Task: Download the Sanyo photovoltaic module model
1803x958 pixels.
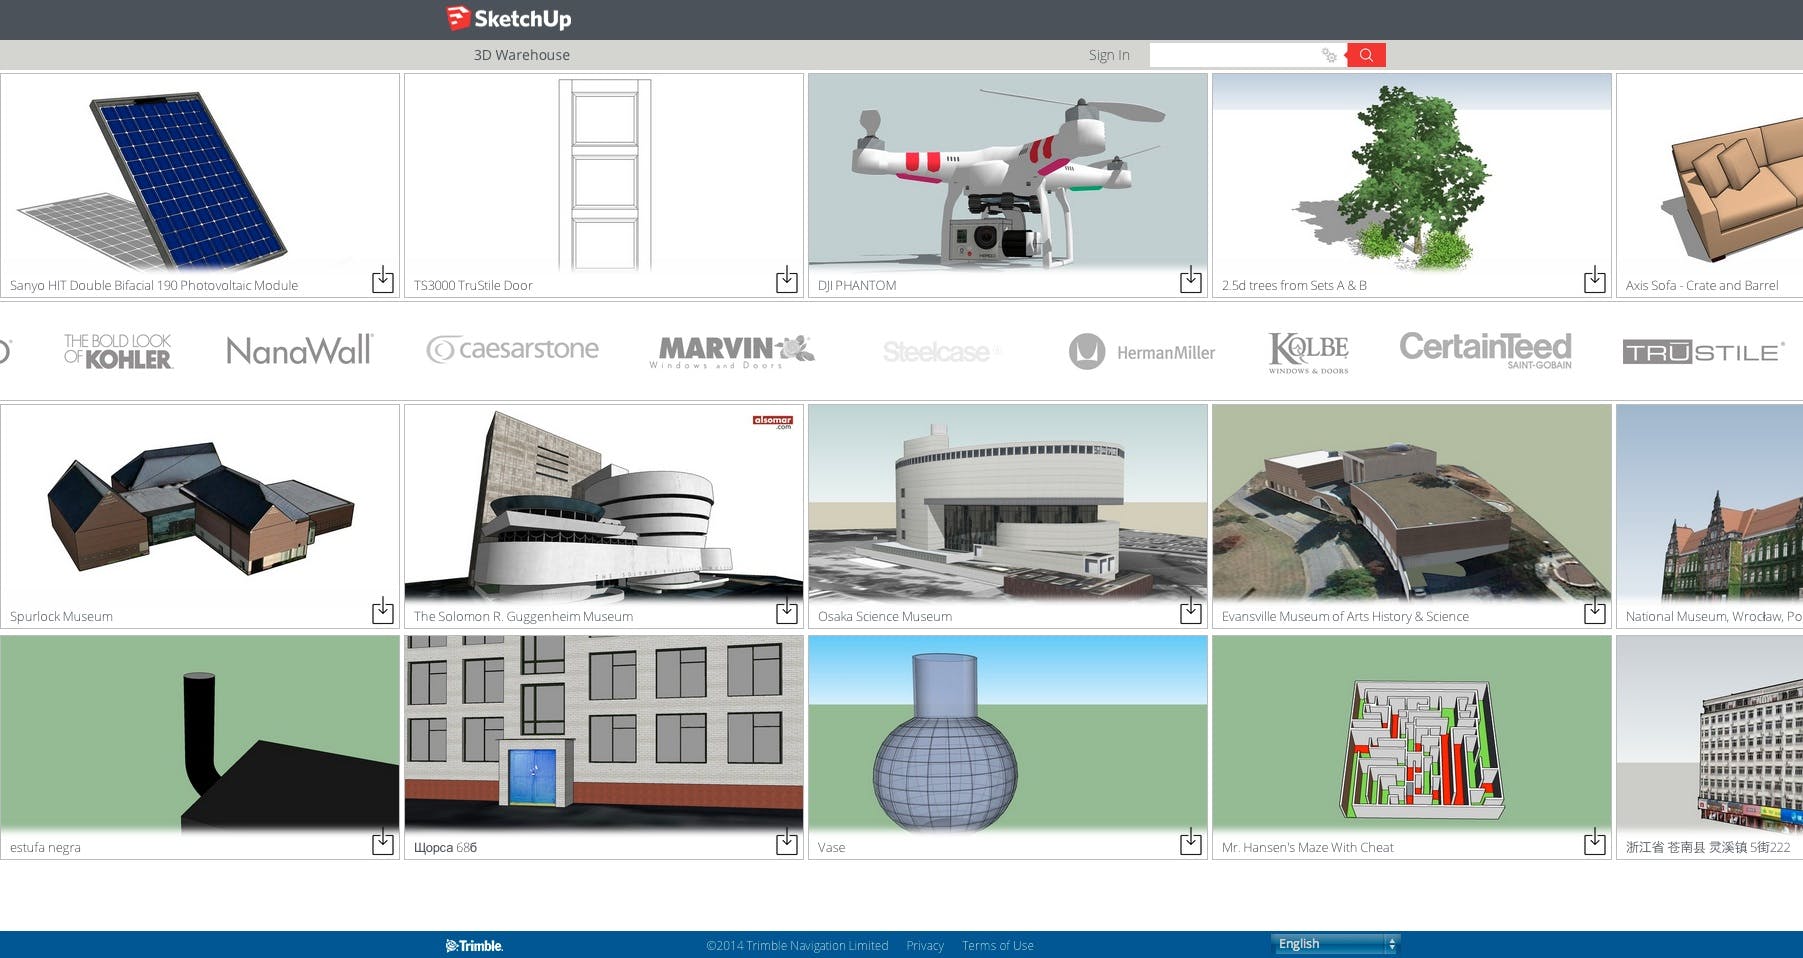Action: click(383, 281)
